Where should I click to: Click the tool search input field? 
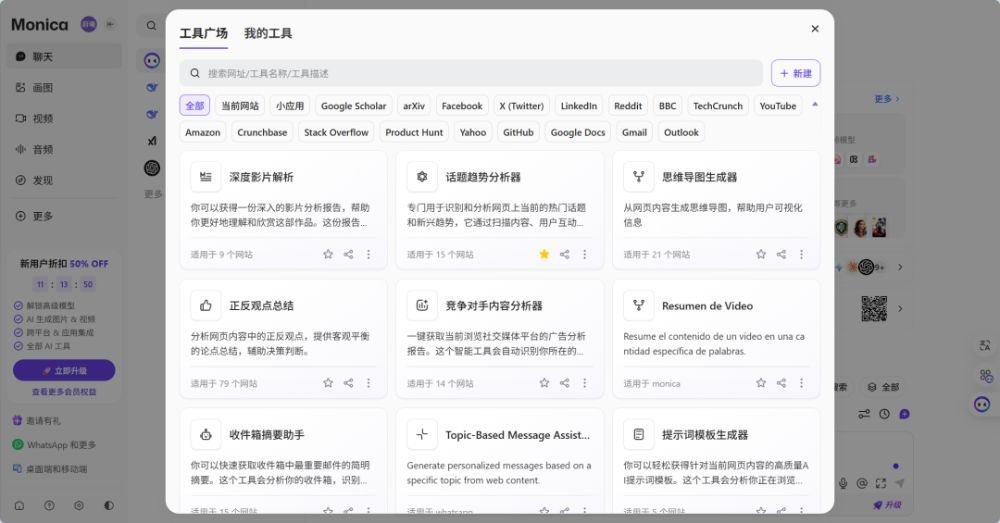click(x=471, y=73)
